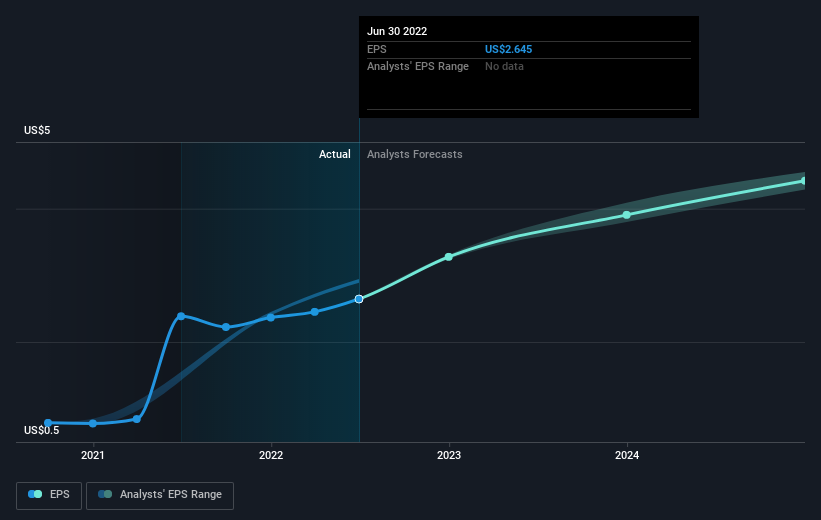Click the 2024 x-axis label
Image resolution: width=821 pixels, height=520 pixels.
coord(627,456)
